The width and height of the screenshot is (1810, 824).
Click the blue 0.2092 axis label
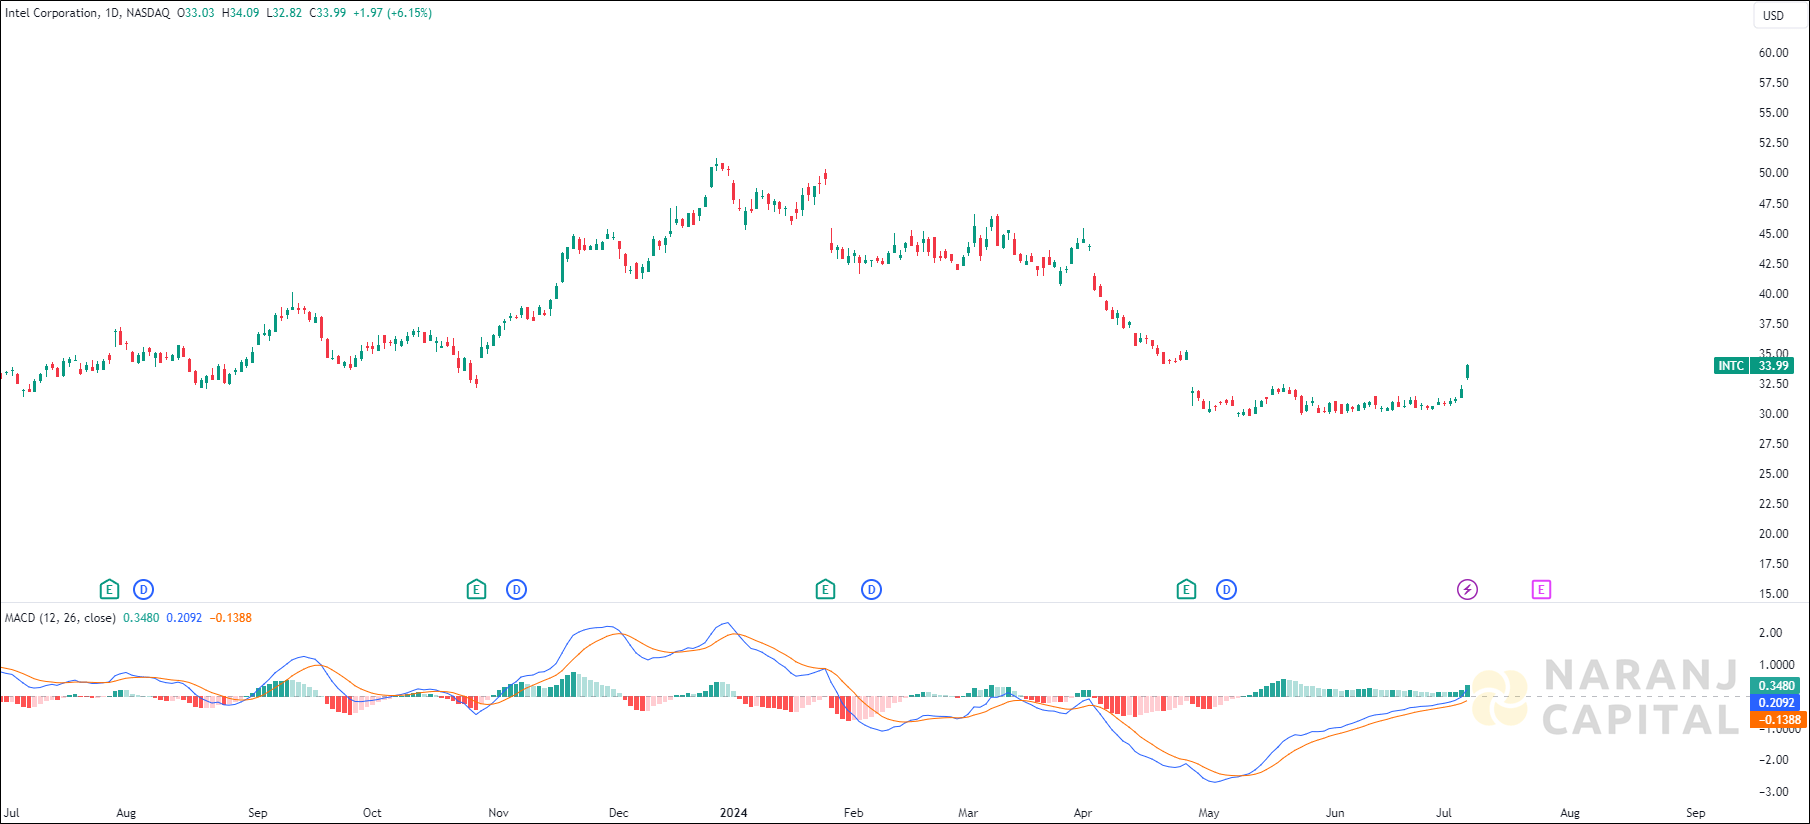pos(1775,703)
